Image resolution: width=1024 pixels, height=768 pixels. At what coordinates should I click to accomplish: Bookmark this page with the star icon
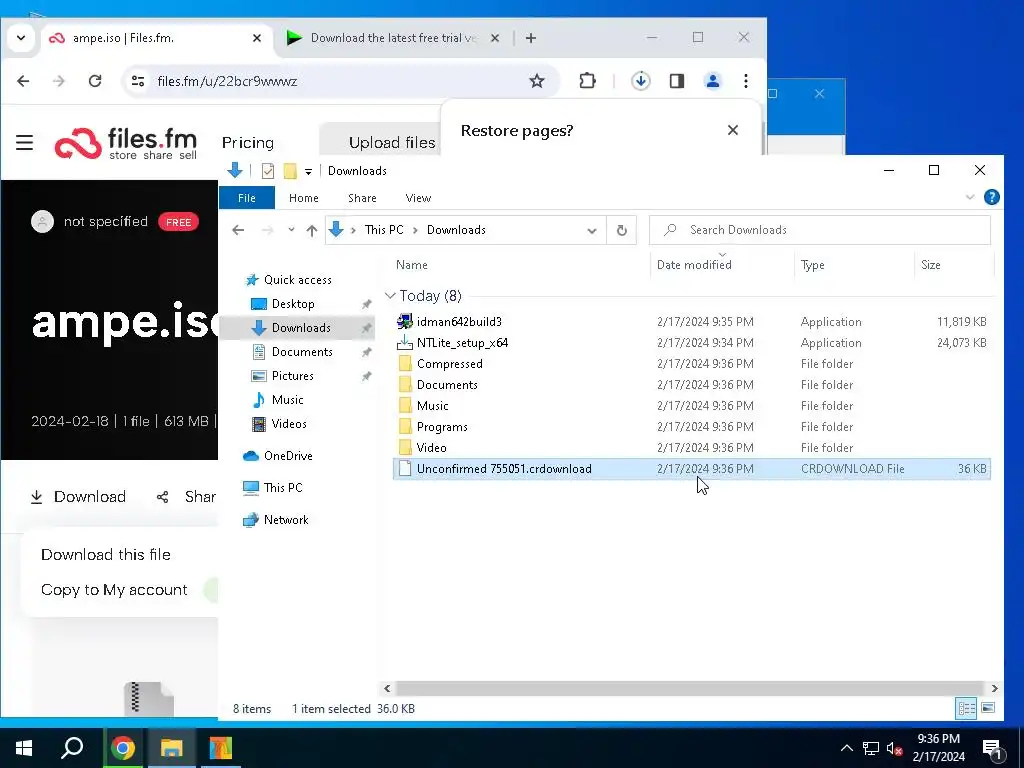click(537, 81)
